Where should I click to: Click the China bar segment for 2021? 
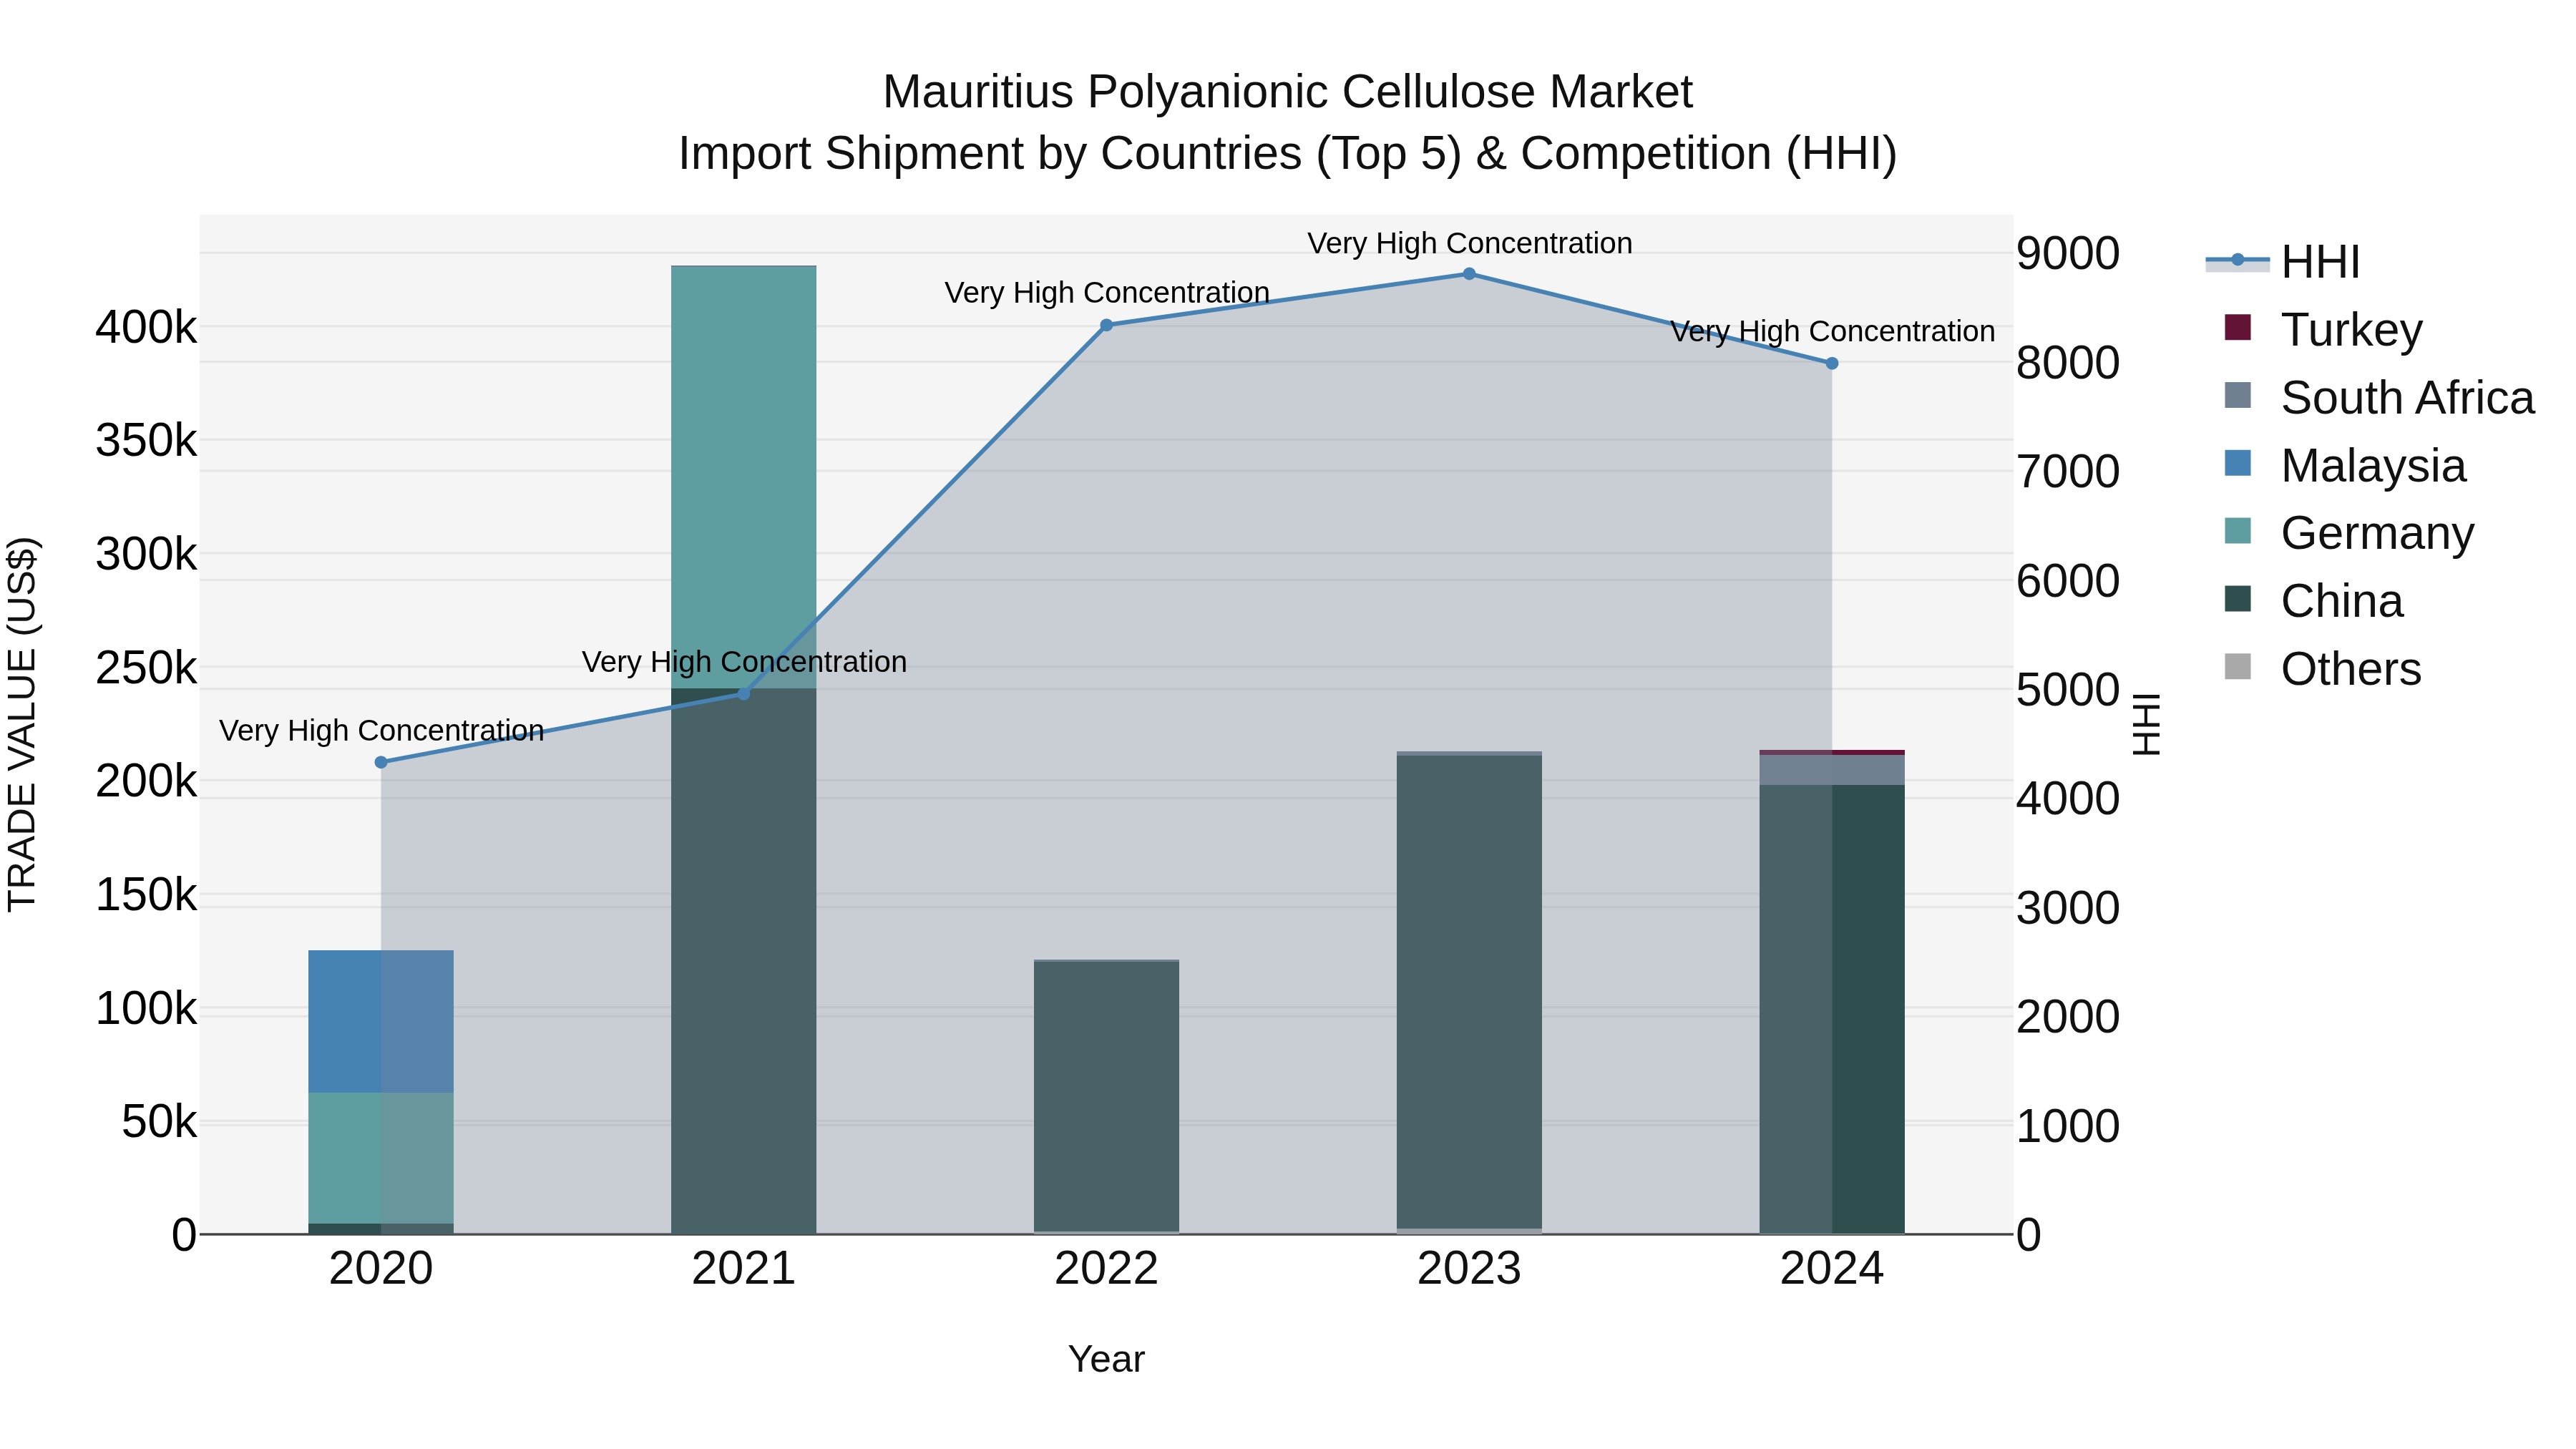[744, 961]
